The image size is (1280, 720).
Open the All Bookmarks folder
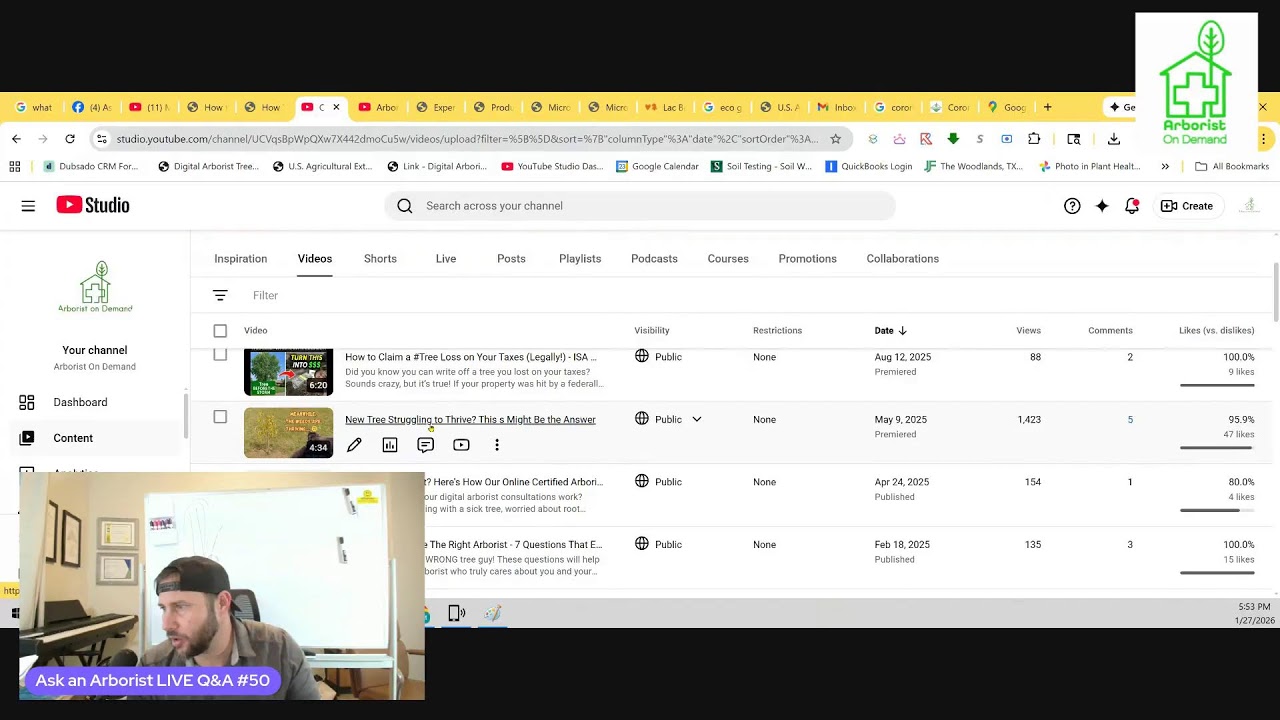pos(1232,167)
